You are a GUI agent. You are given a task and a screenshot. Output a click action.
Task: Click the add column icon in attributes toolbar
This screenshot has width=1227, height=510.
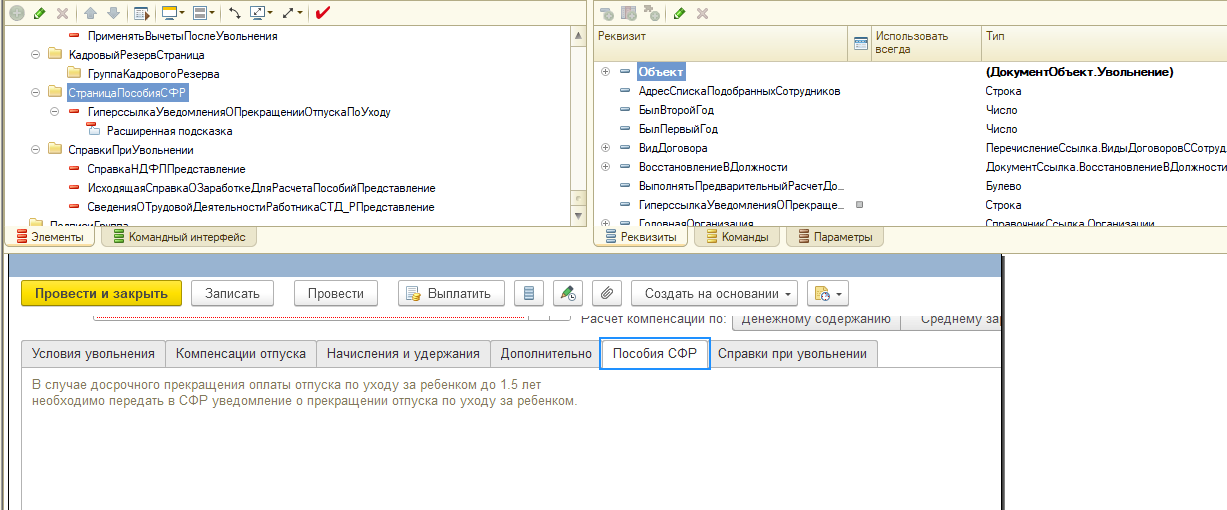tap(629, 13)
